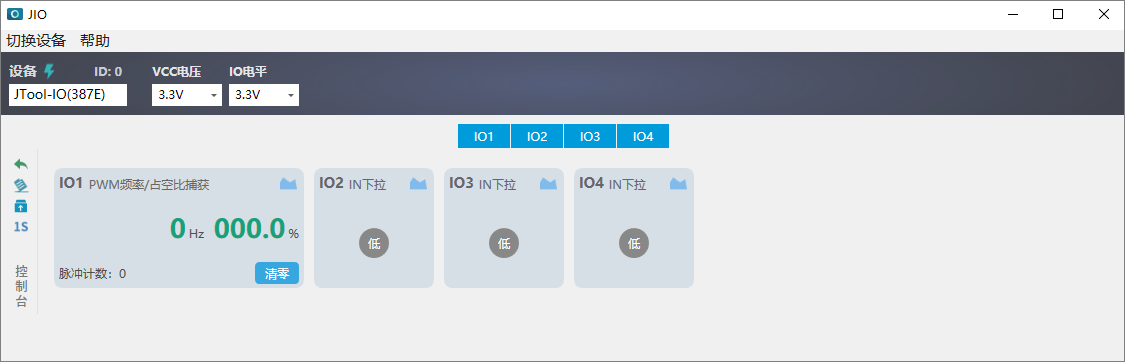
Task: Click the green undo arrow sidebar icon
Action: tap(22, 164)
